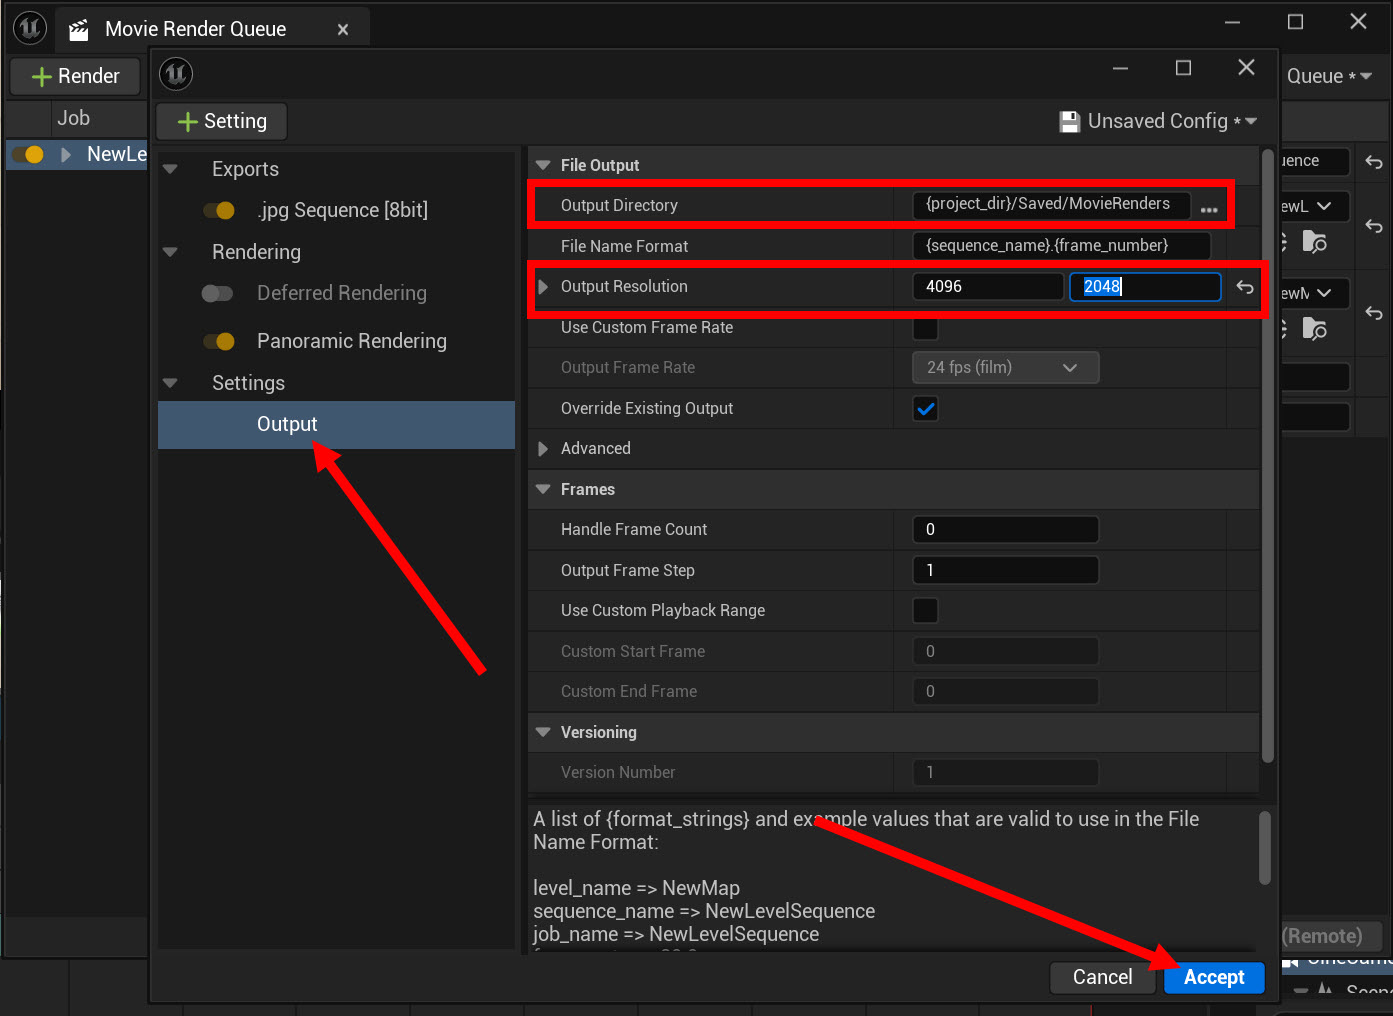Click the clapperboard icon on the Movie Render Queue tab
Viewport: 1393px width, 1016px height.
pos(79,30)
